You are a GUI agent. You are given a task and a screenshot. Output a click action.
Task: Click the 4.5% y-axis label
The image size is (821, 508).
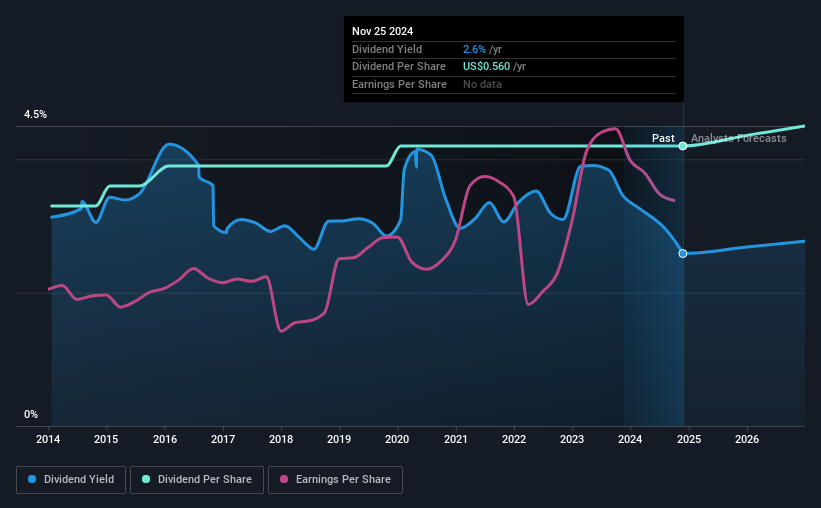point(35,115)
